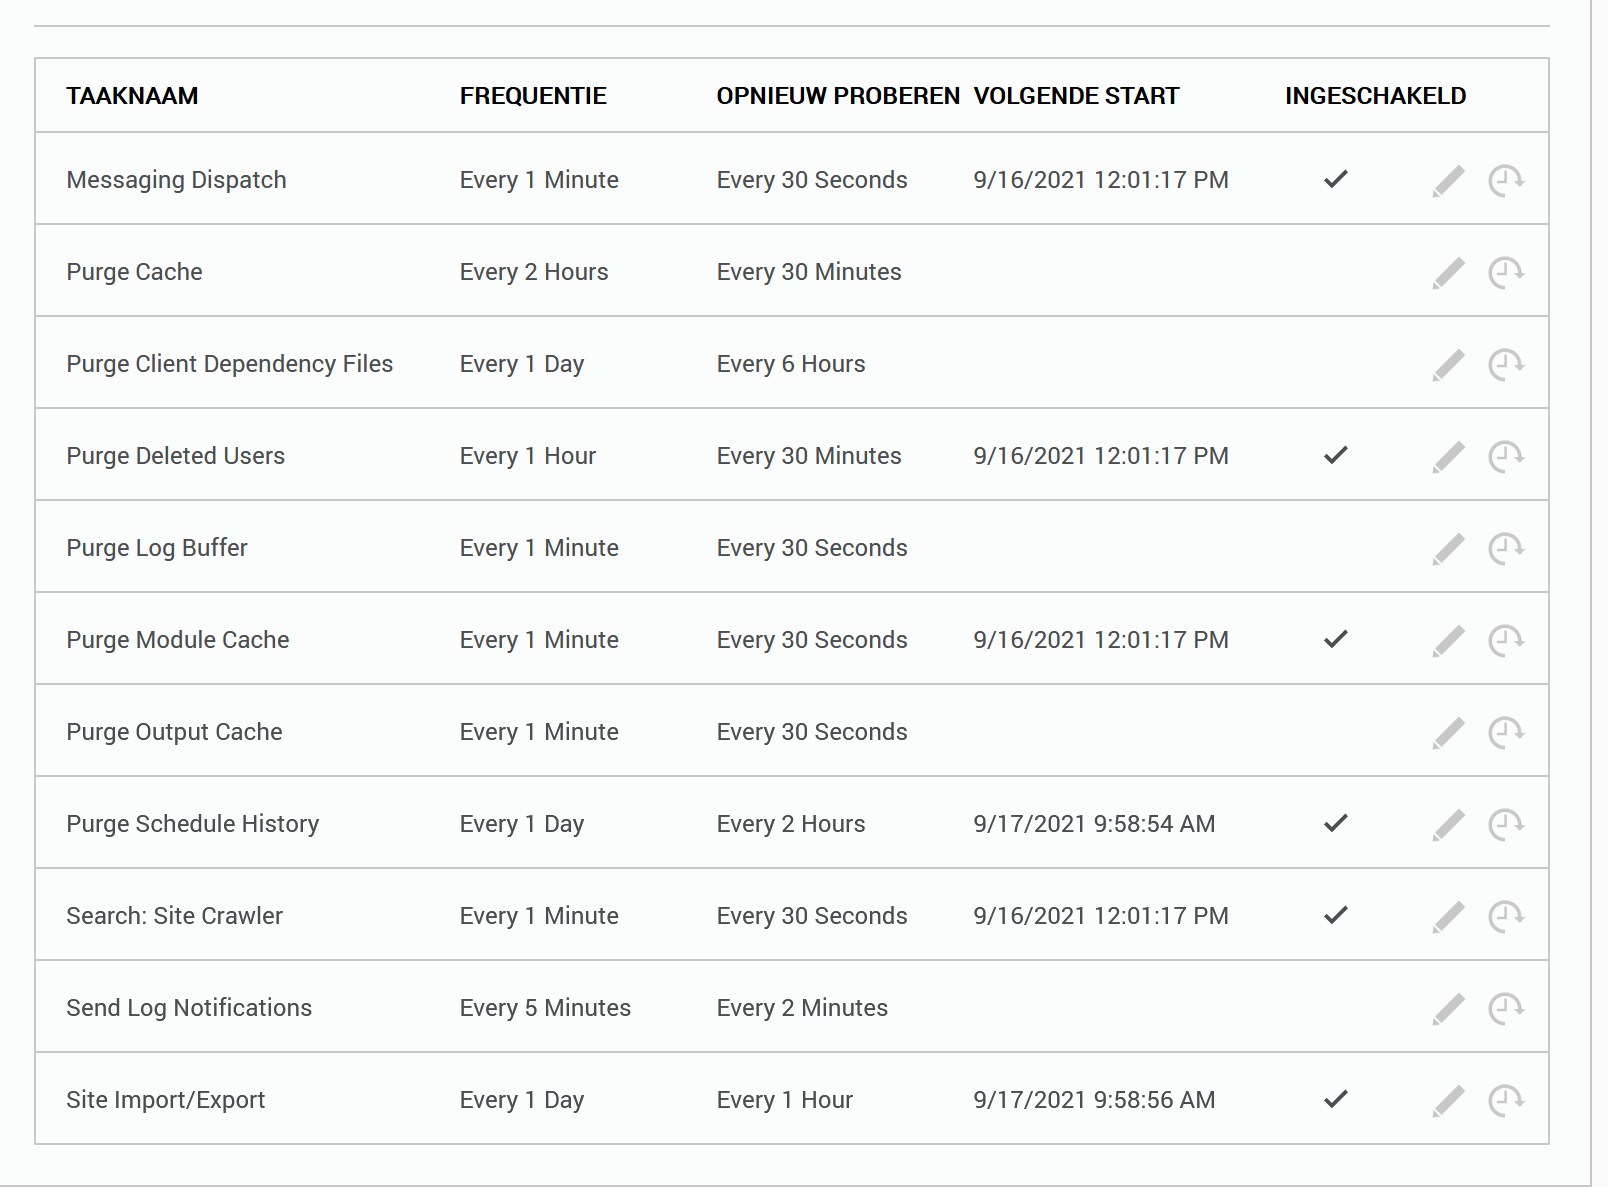View history of Purge Output Cache
The width and height of the screenshot is (1608, 1187).
(x=1506, y=731)
